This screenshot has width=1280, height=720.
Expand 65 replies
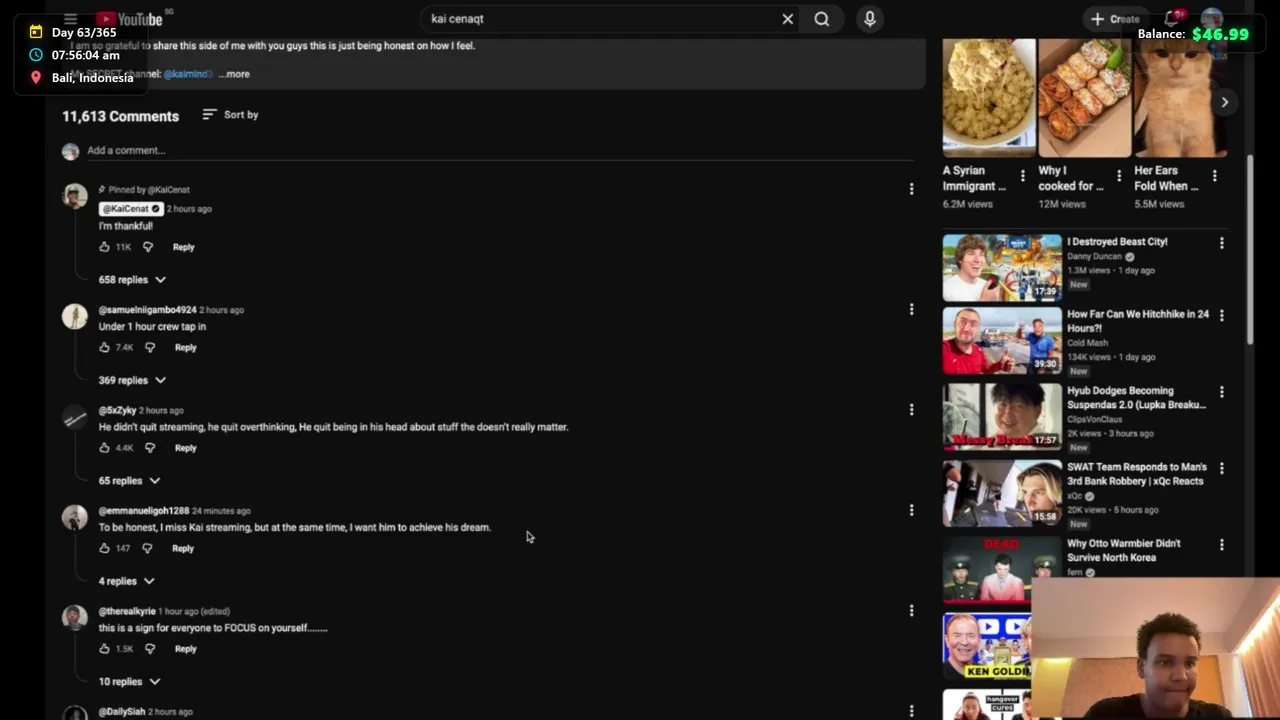129,481
